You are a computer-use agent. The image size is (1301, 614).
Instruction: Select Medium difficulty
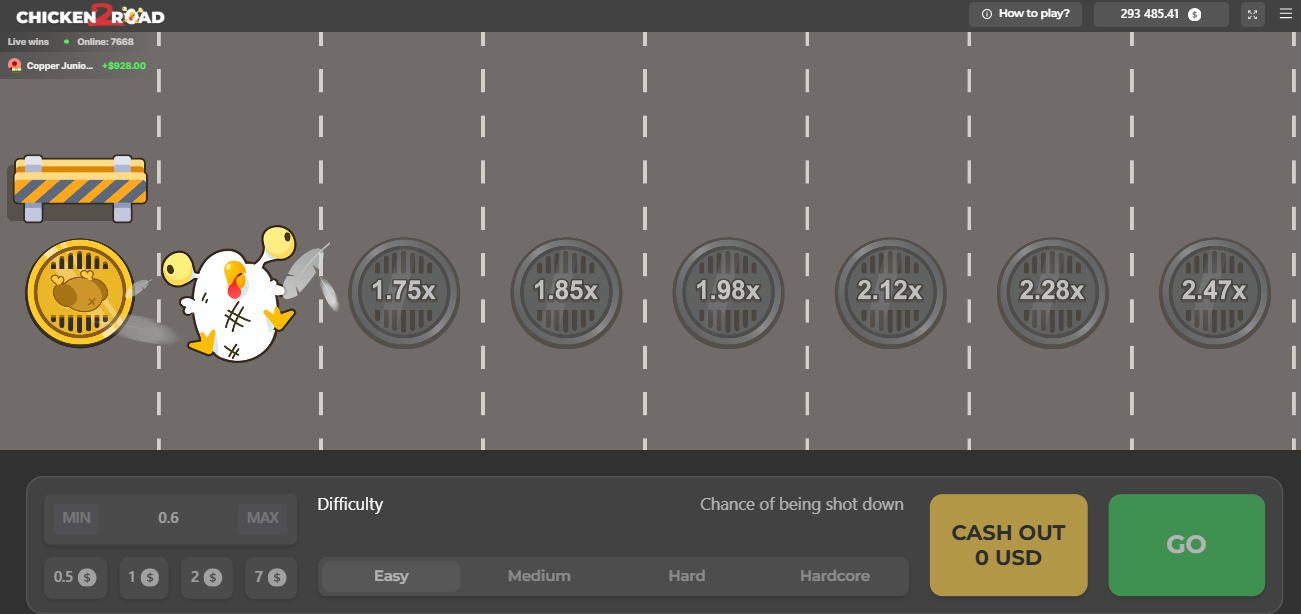point(539,576)
